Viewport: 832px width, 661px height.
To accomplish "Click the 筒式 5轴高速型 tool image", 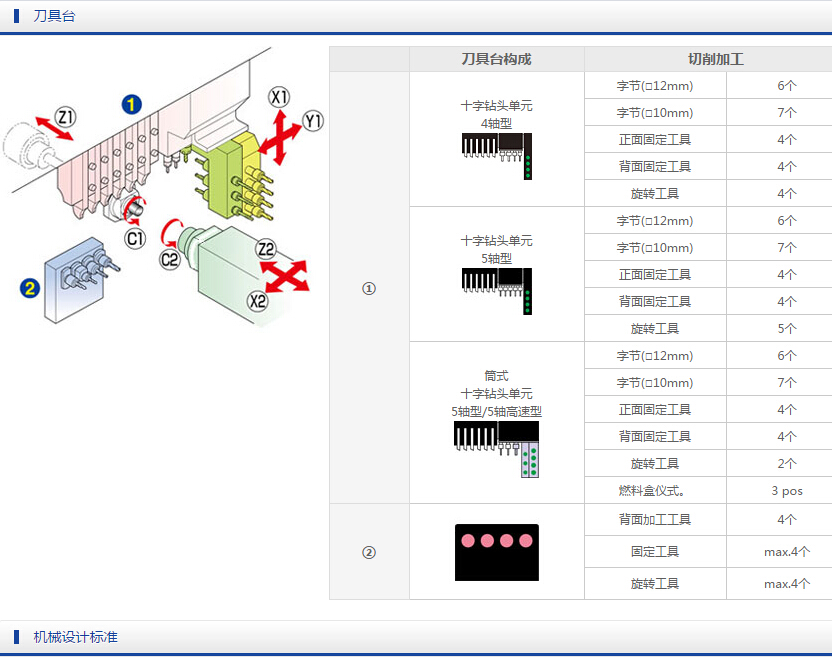I will tap(497, 447).
